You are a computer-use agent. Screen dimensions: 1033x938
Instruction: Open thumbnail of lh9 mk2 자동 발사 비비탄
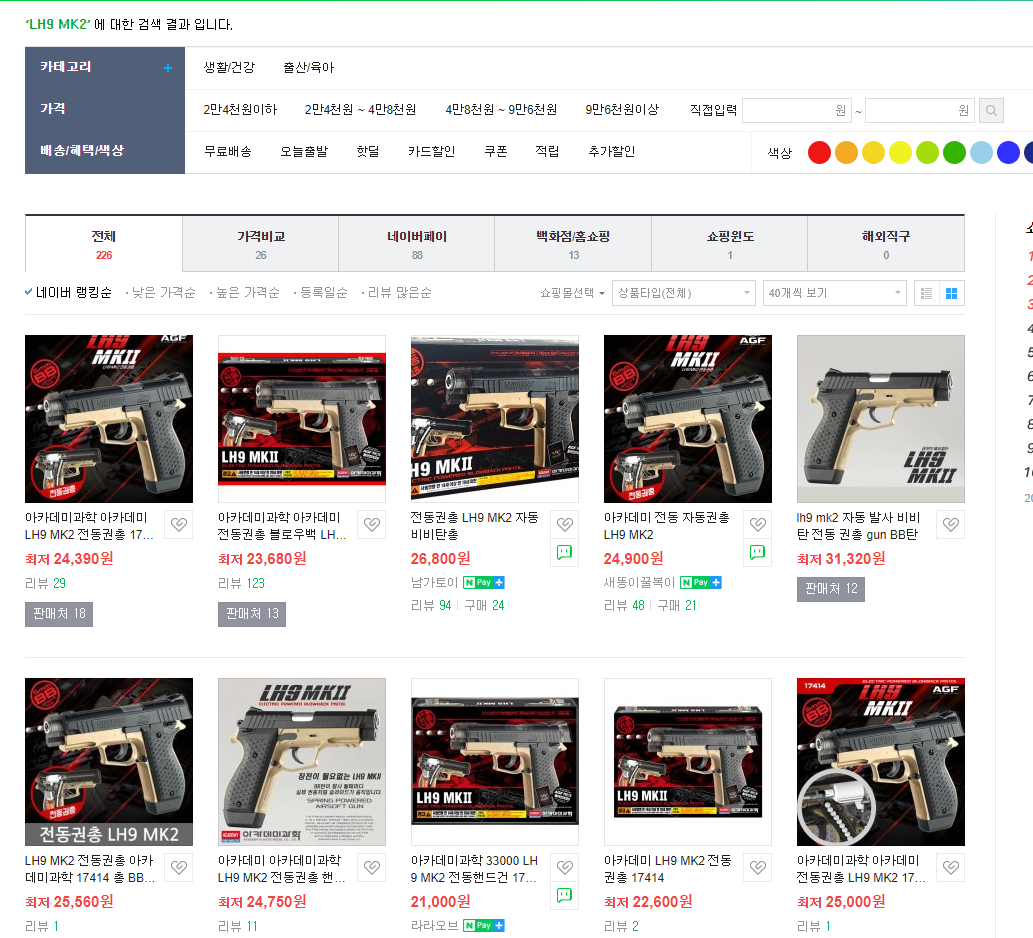(x=881, y=419)
